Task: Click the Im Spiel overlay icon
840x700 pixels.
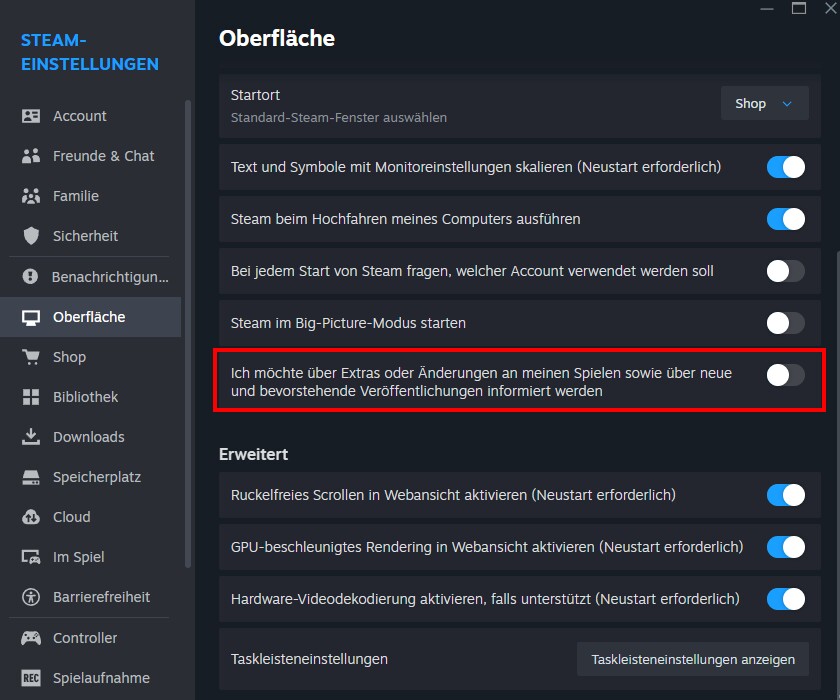Action: pyautogui.click(x=31, y=557)
